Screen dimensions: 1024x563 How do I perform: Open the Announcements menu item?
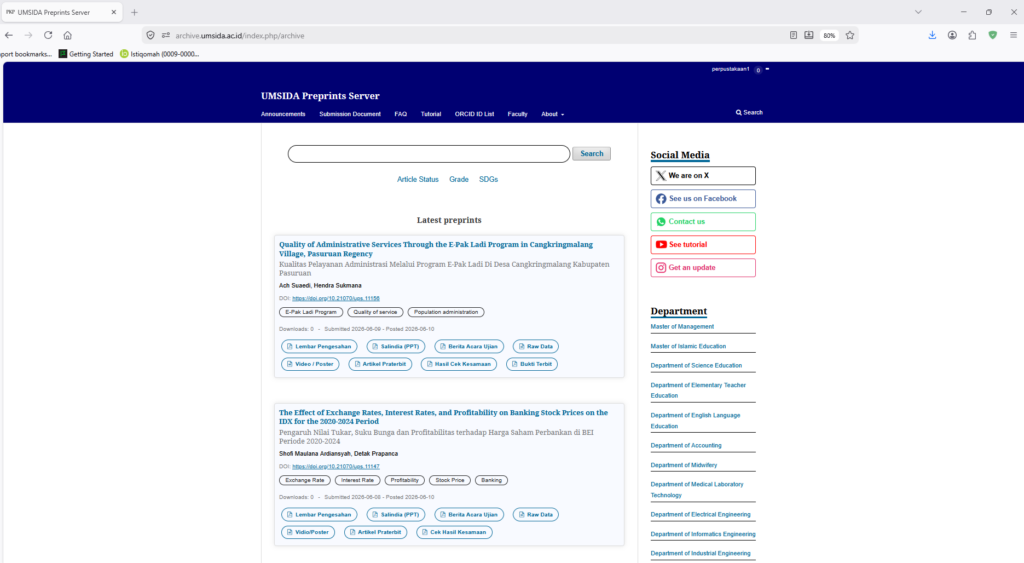point(283,114)
